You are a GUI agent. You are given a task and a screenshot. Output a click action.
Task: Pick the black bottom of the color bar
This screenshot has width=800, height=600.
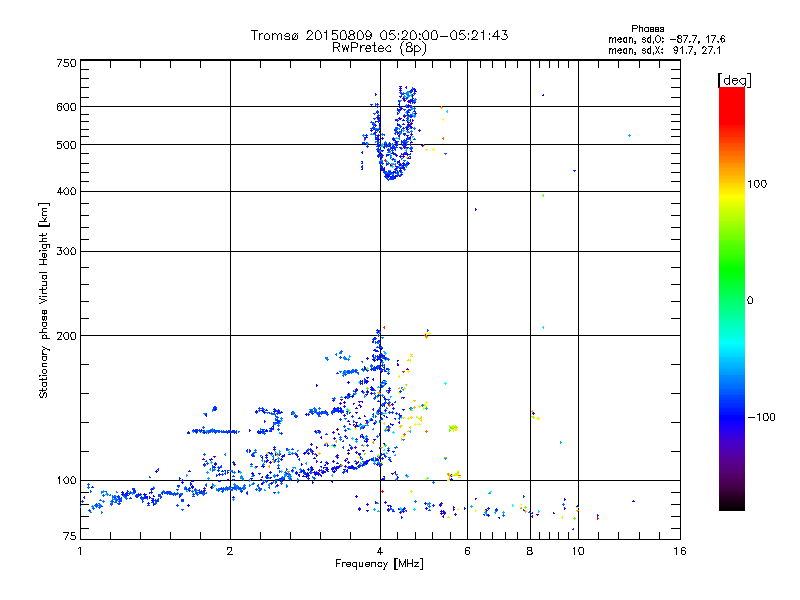pyautogui.click(x=731, y=505)
